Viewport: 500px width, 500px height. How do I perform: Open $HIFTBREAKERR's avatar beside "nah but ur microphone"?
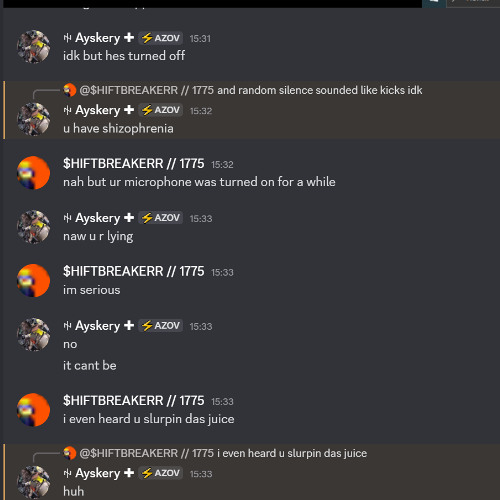pyautogui.click(x=33, y=173)
